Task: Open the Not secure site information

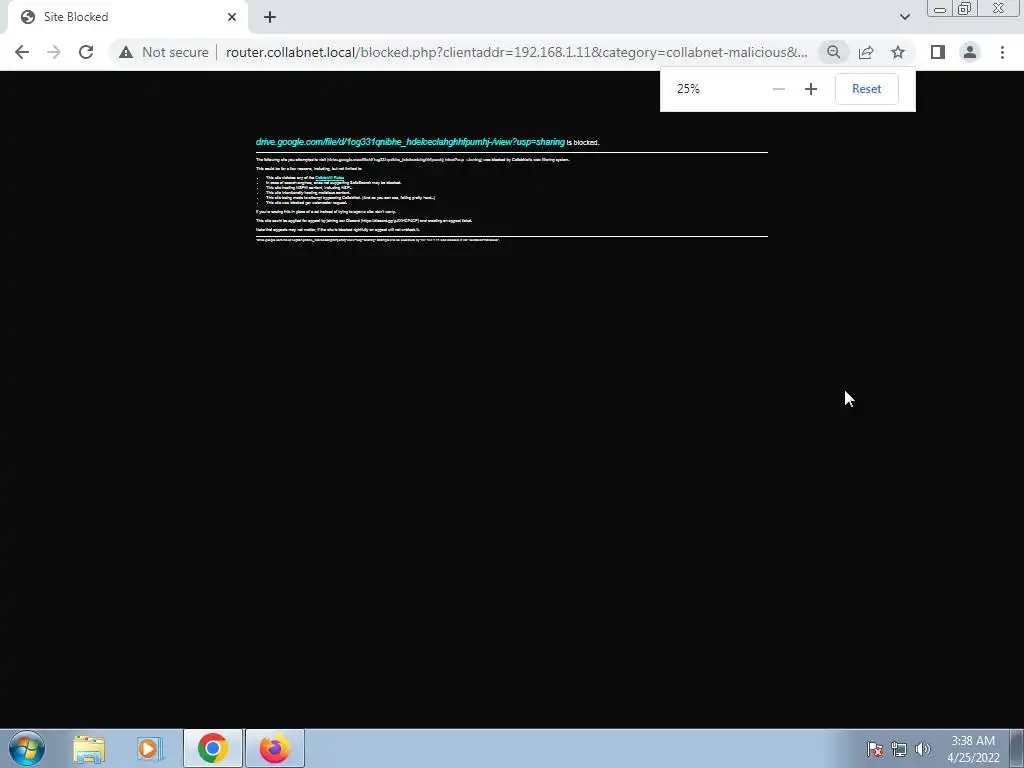Action: tap(163, 52)
